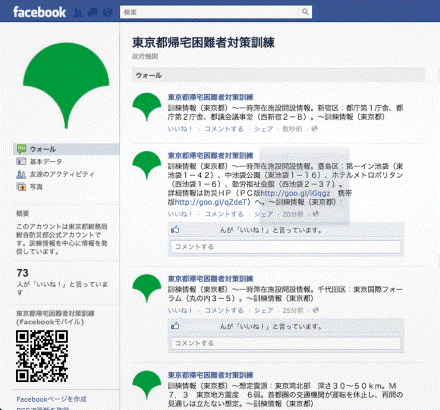Viewport: 440px width, 410px height.
Task: Open the goo.gl/iGqgz link
Action: 295,193
